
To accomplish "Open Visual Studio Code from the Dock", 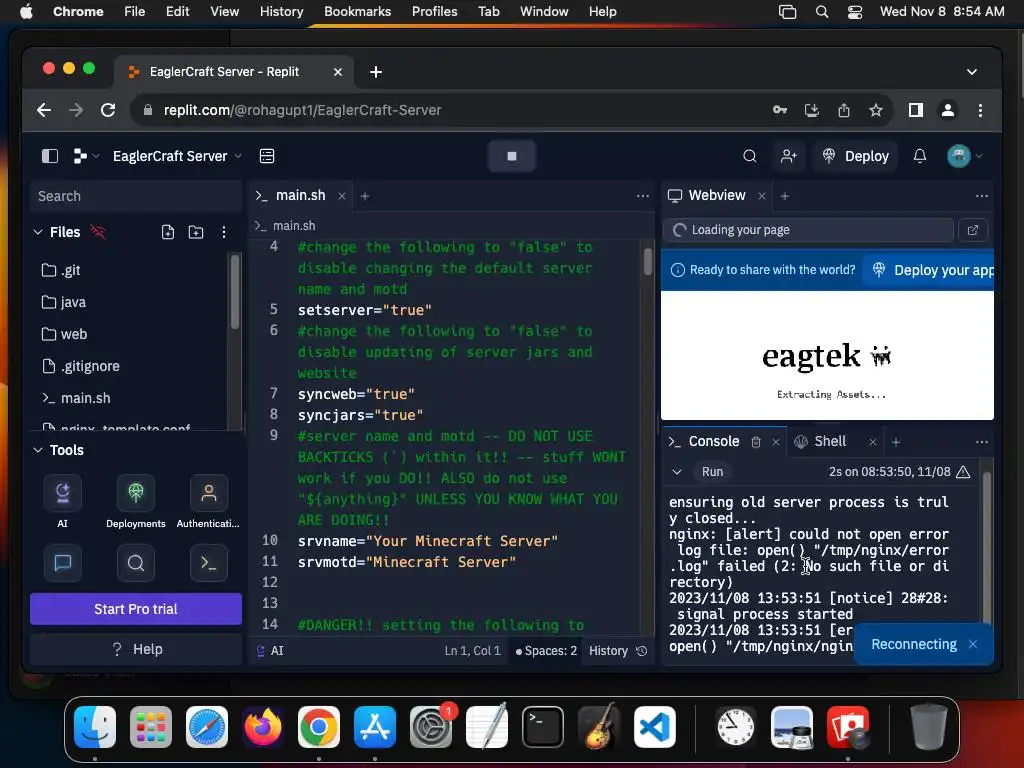I will [654, 727].
